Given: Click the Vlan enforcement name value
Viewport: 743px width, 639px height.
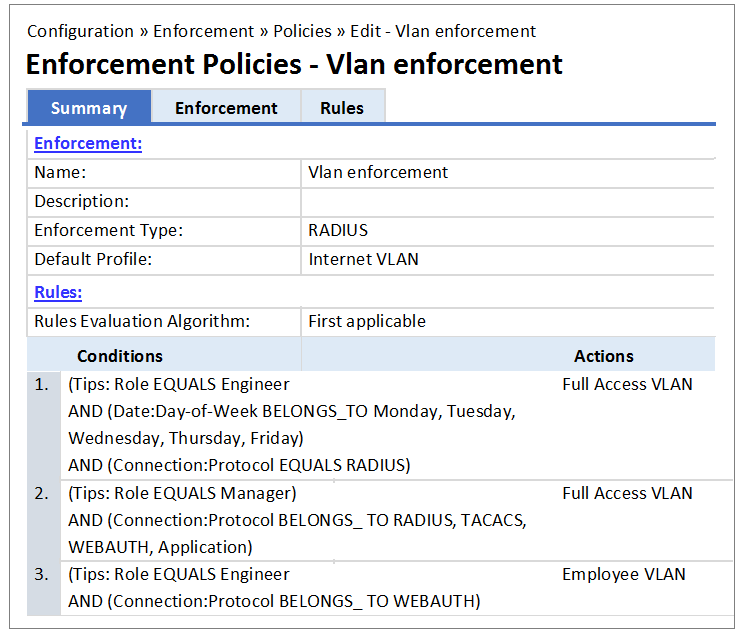Looking at the screenshot, I should coord(378,172).
